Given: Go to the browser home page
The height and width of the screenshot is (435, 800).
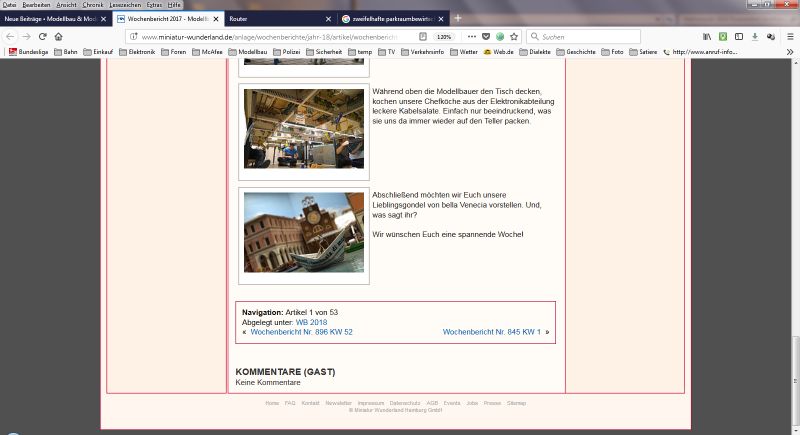Looking at the screenshot, I should click(58, 36).
